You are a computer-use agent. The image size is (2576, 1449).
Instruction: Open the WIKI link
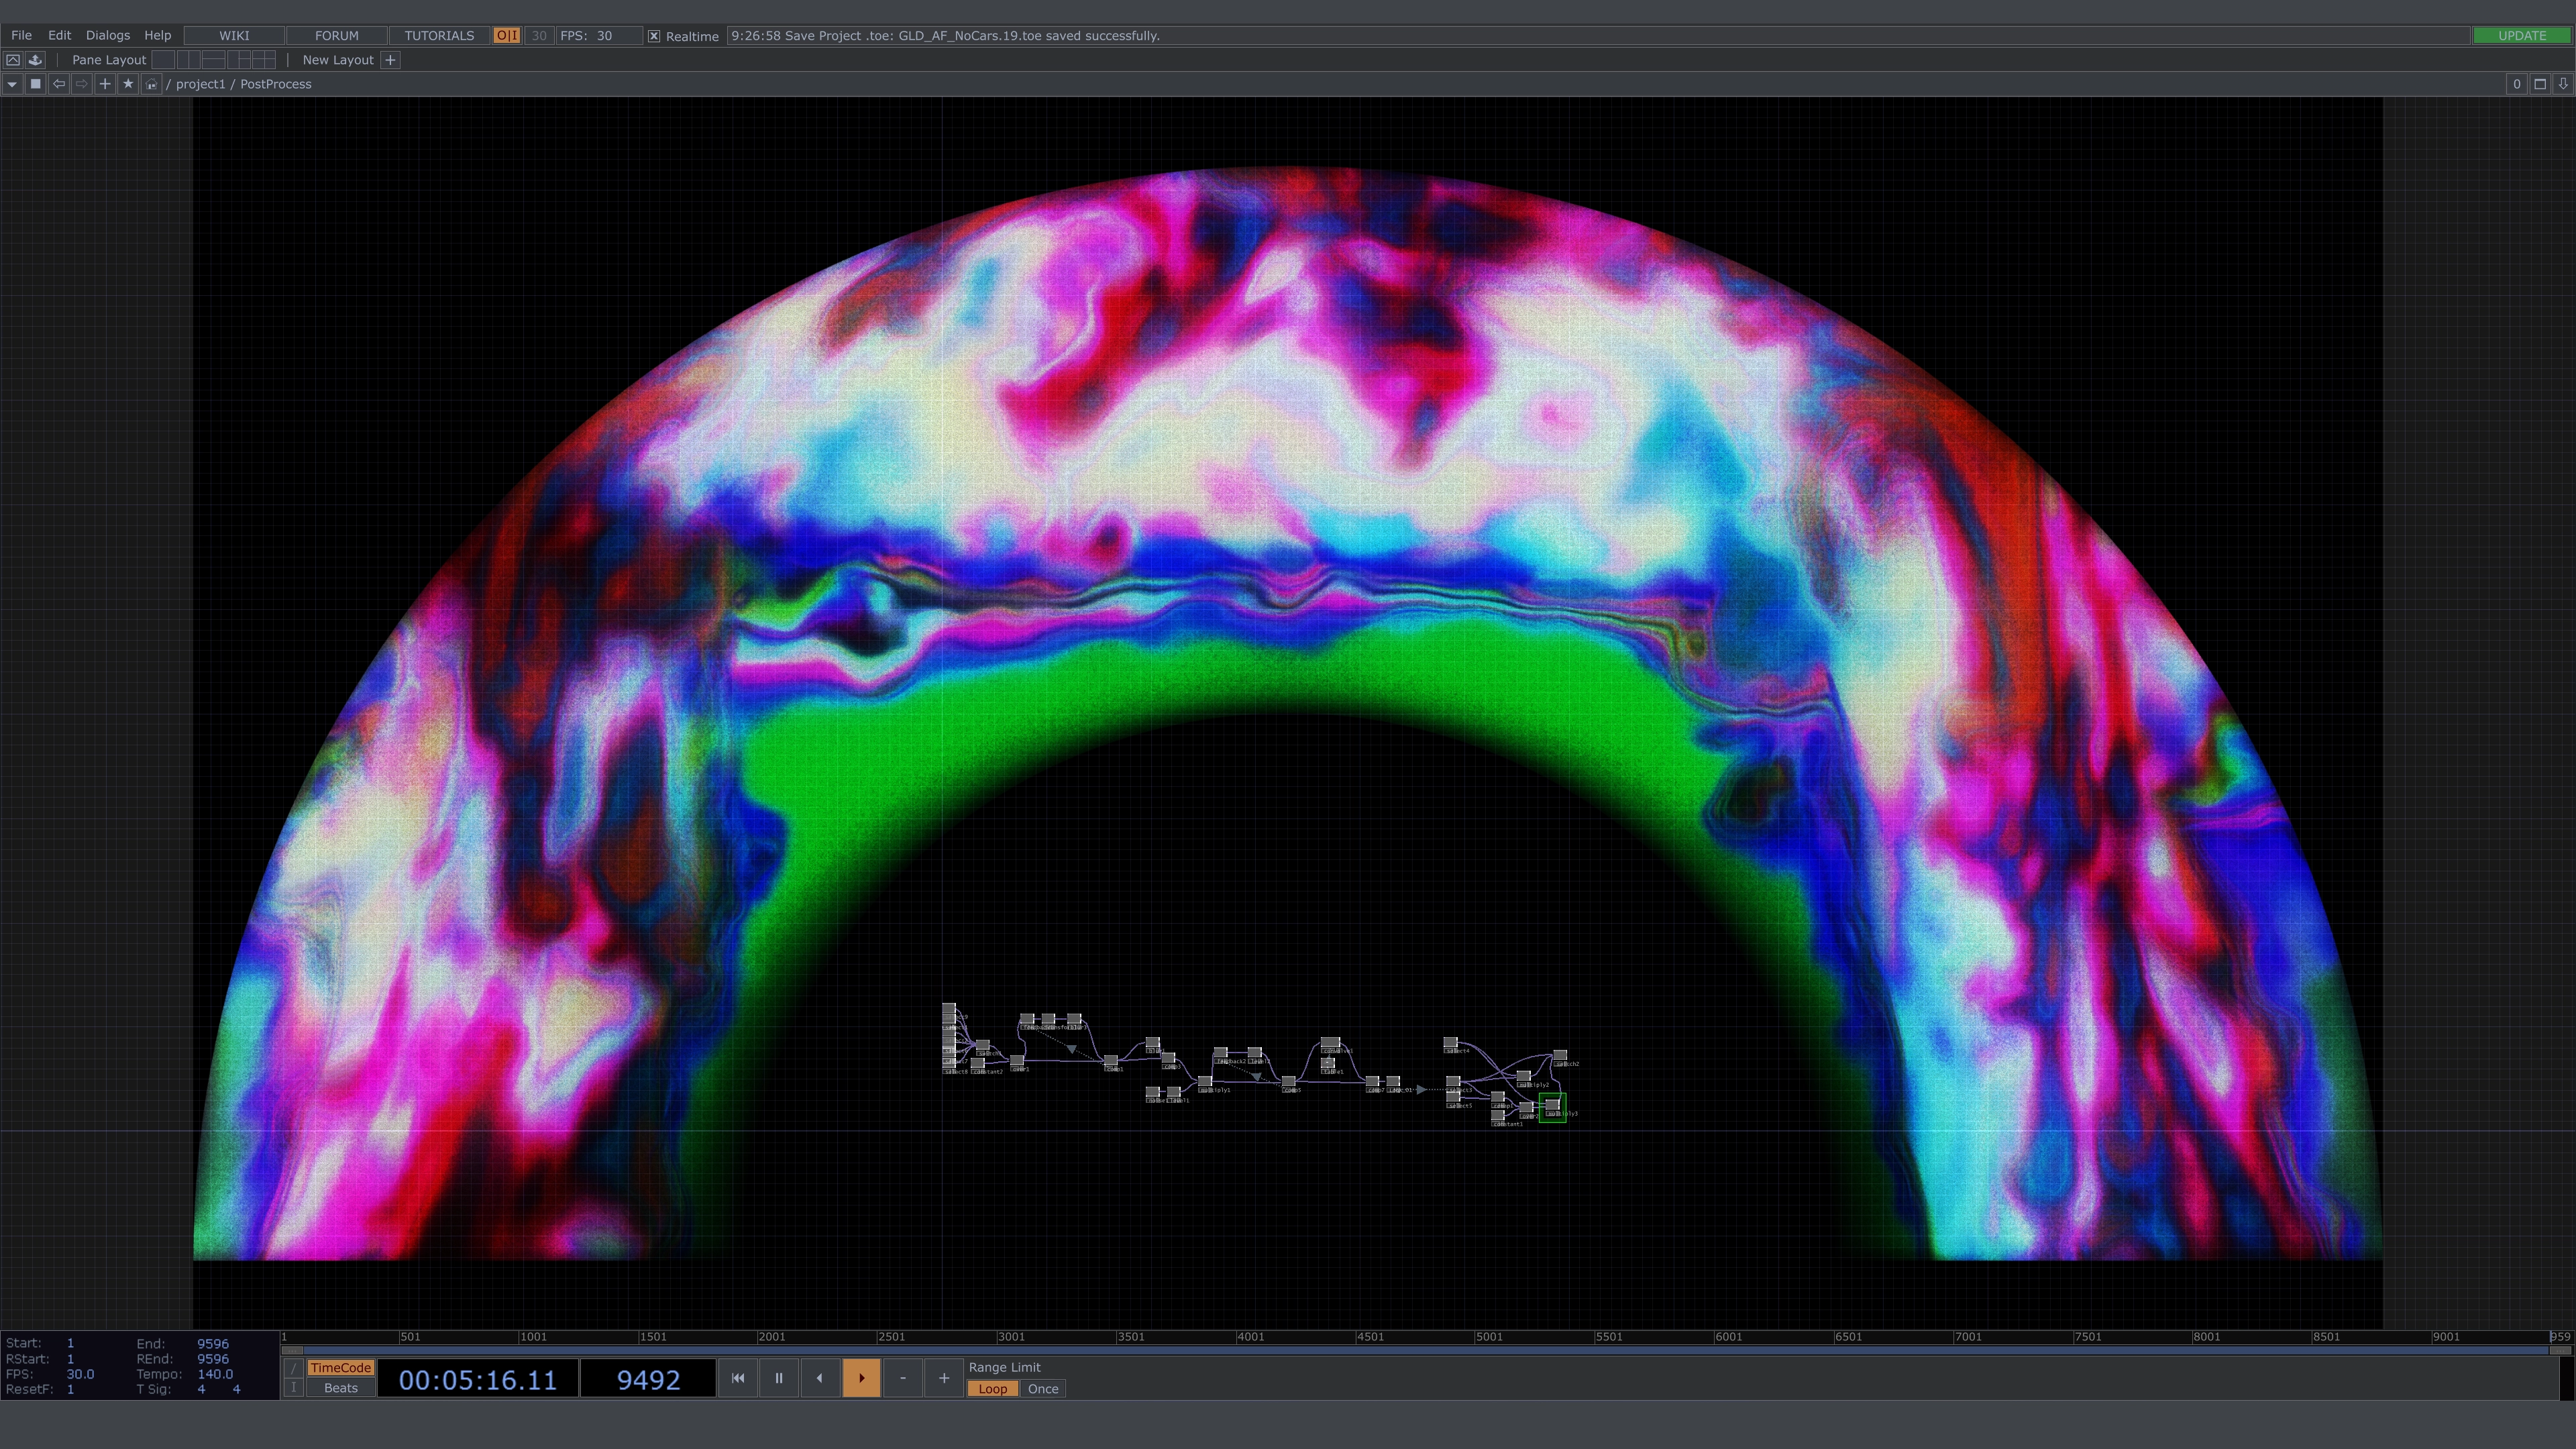click(234, 36)
